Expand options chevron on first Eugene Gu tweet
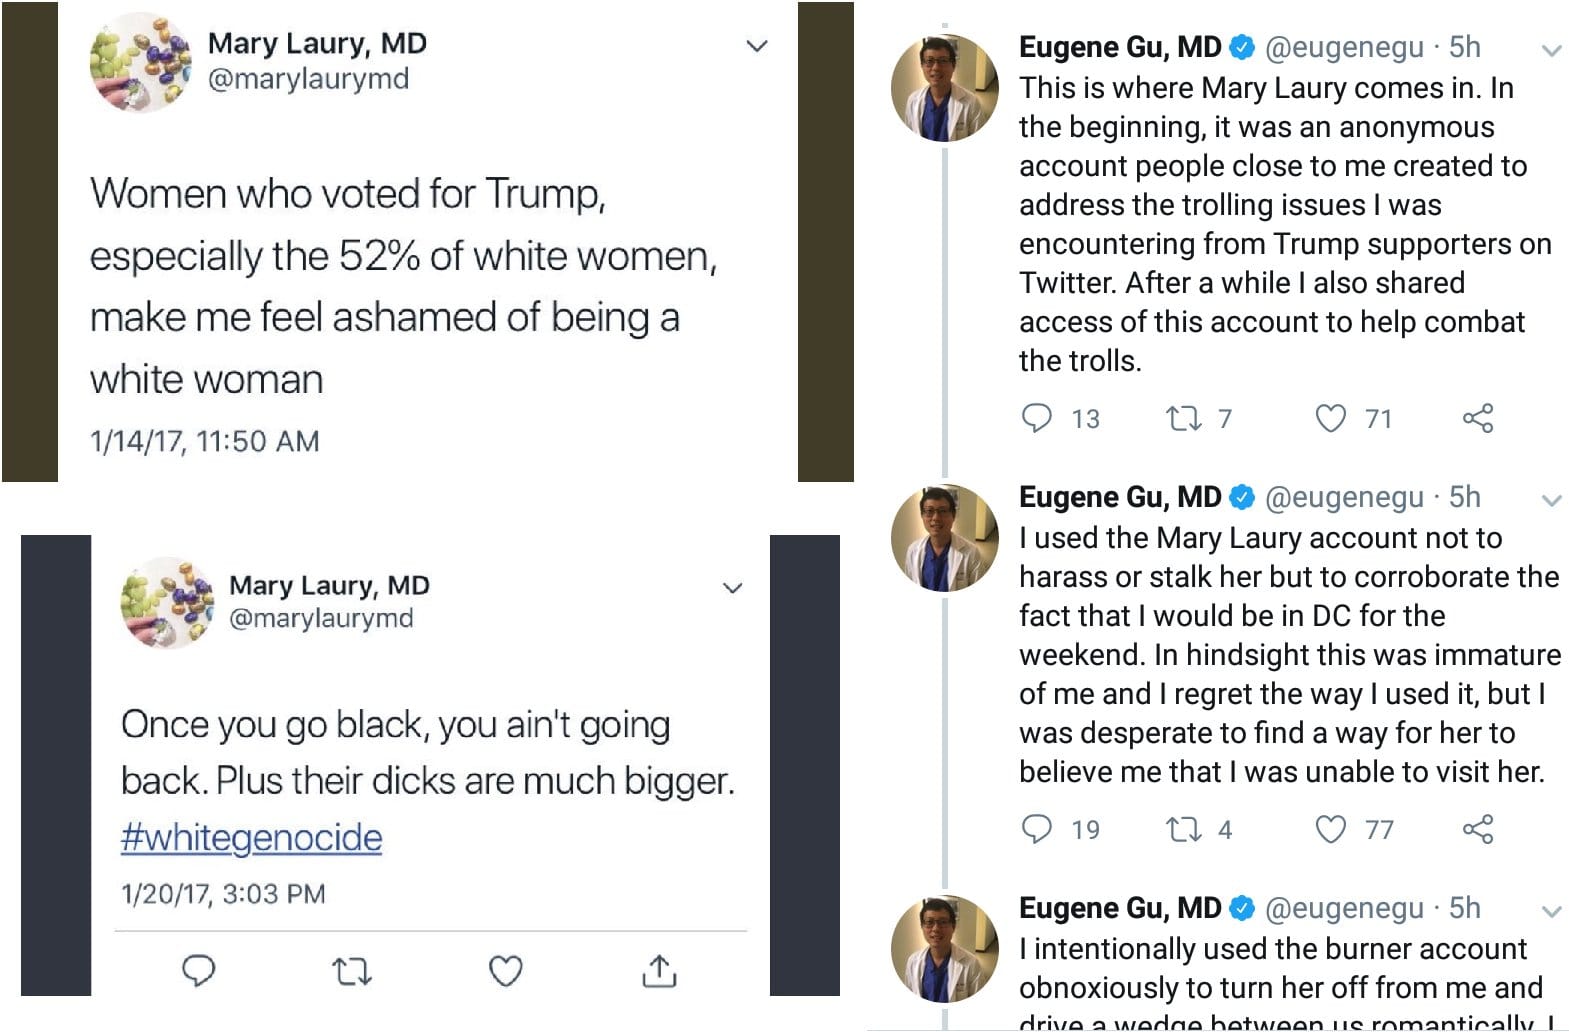The image size is (1569, 1032). (1551, 50)
